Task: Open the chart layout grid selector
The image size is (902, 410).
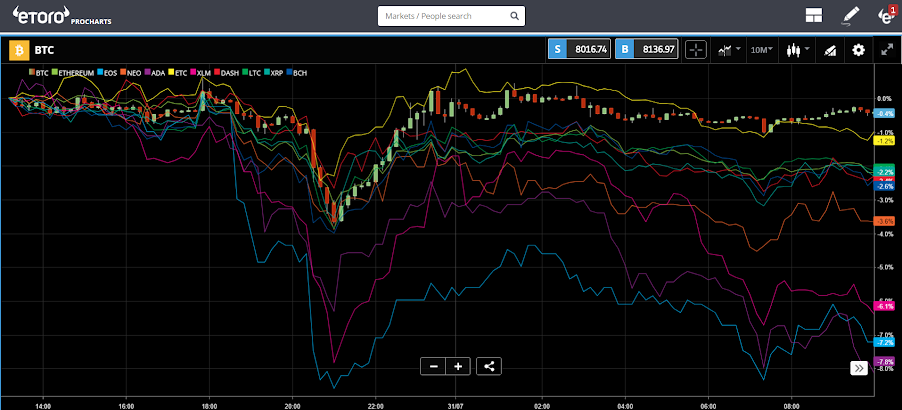Action: click(x=813, y=16)
